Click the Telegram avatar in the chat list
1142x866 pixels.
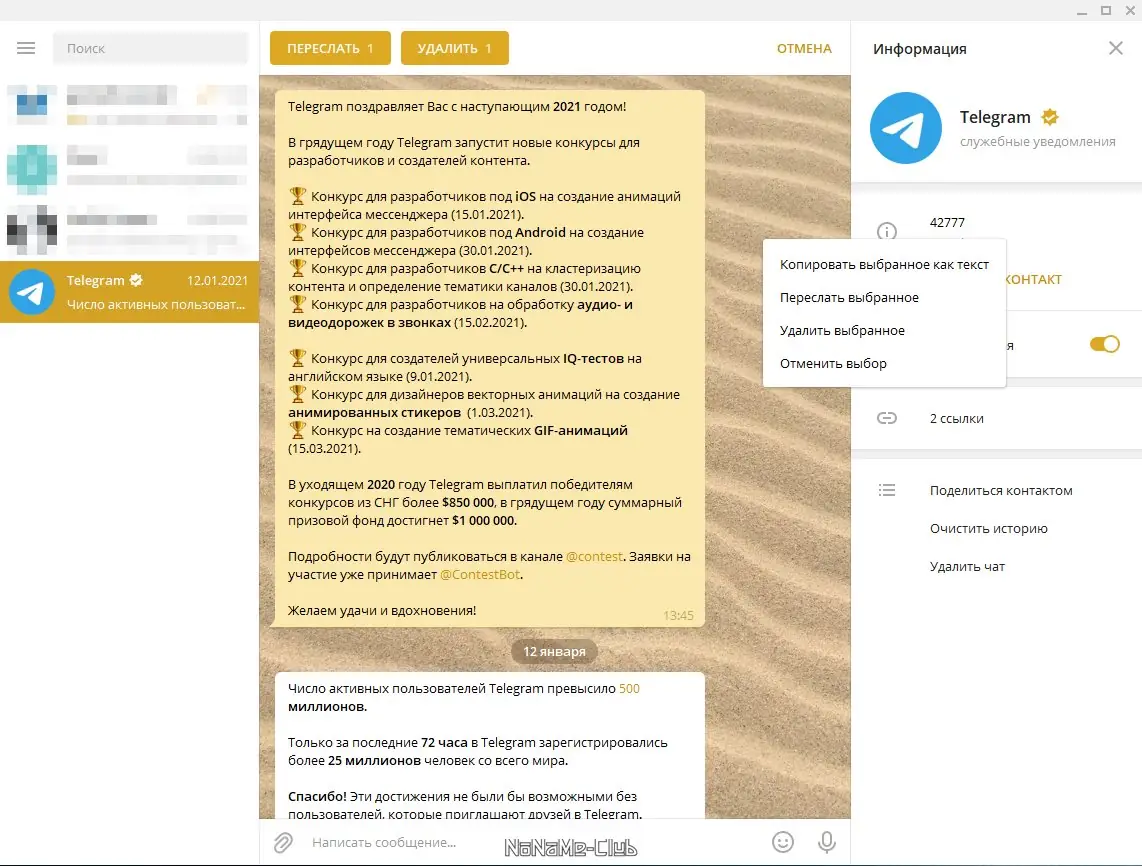point(31,291)
